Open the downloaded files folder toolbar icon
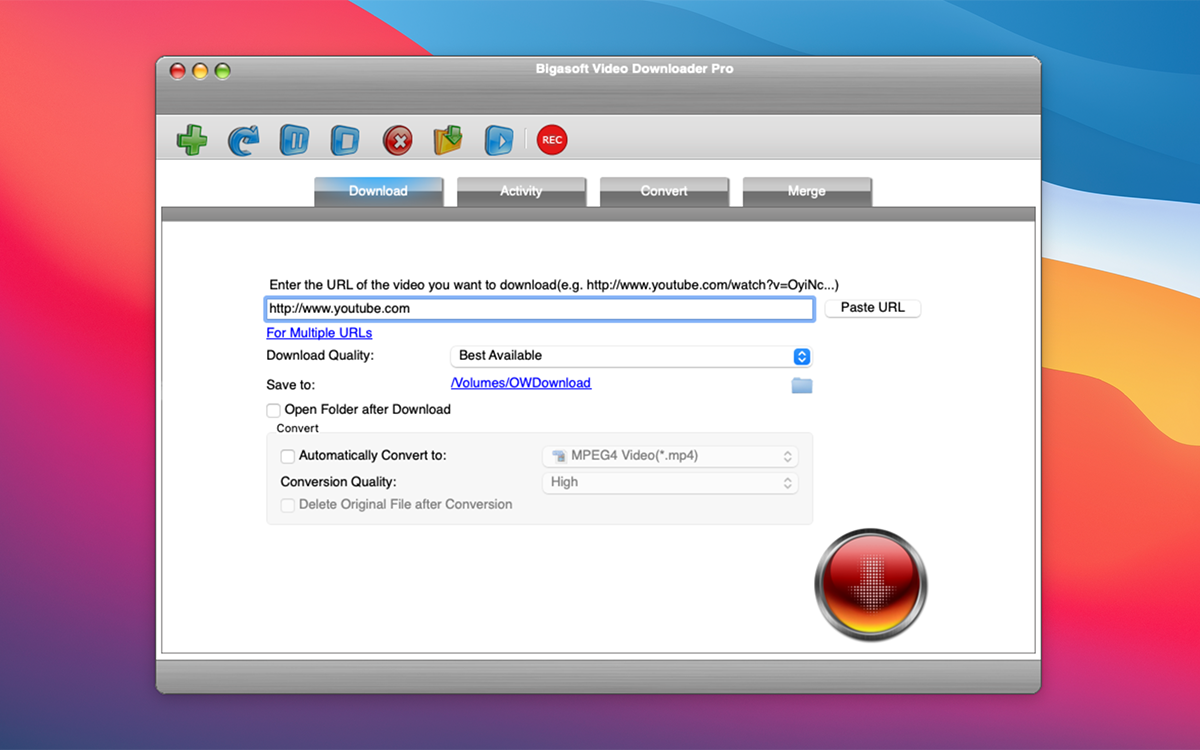 pos(448,140)
